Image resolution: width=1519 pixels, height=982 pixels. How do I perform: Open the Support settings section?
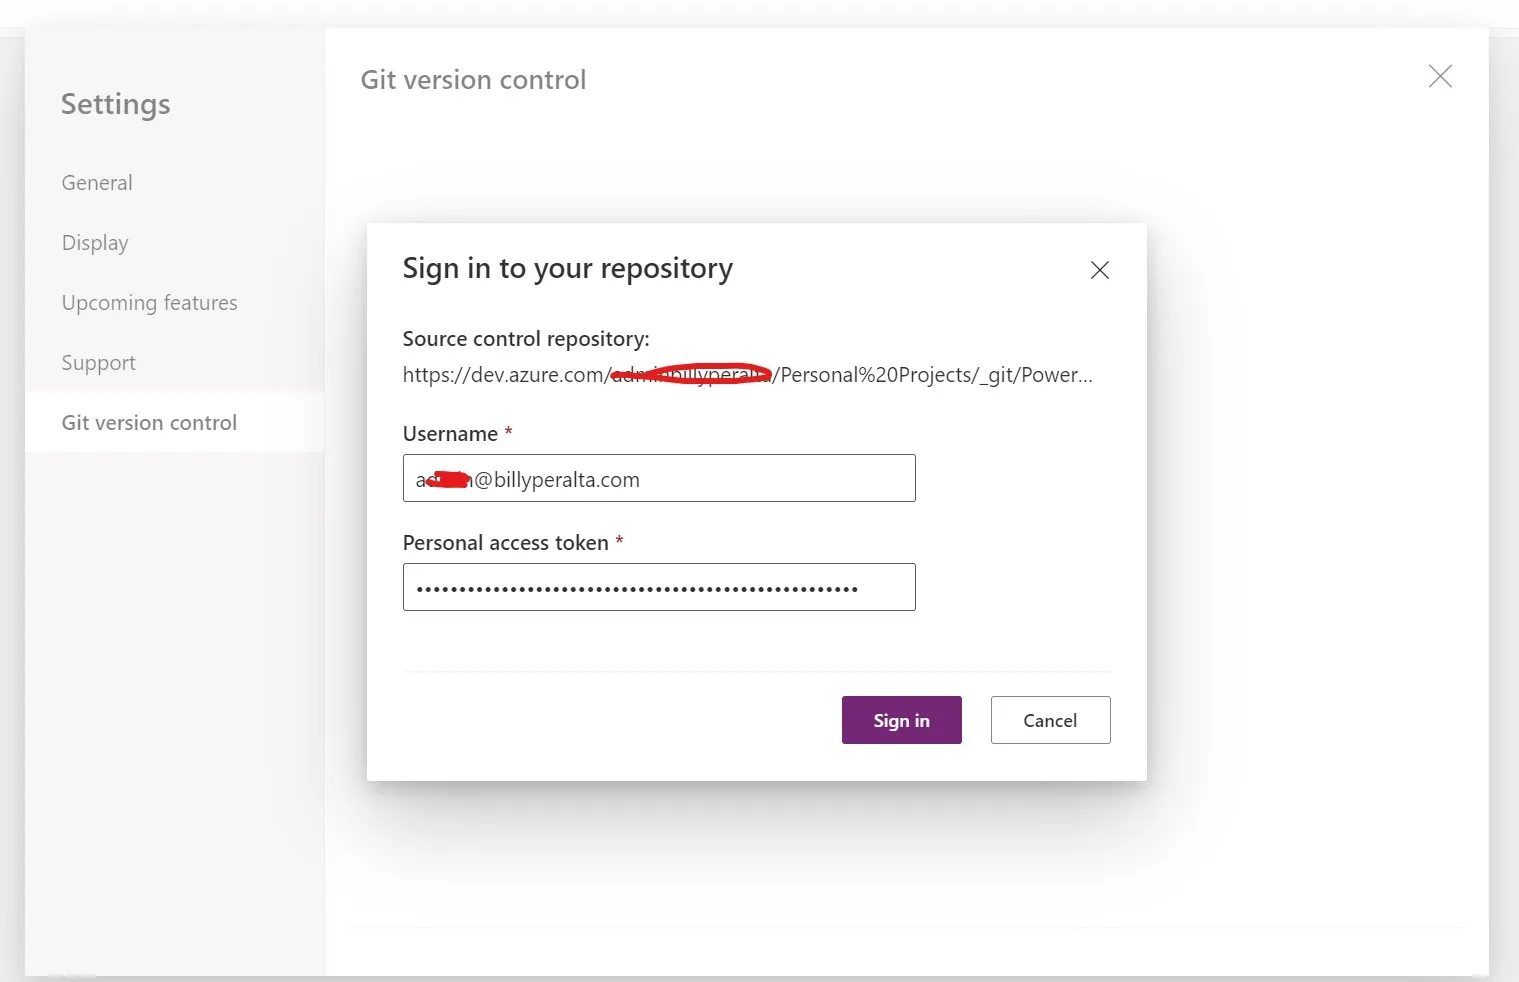98,362
